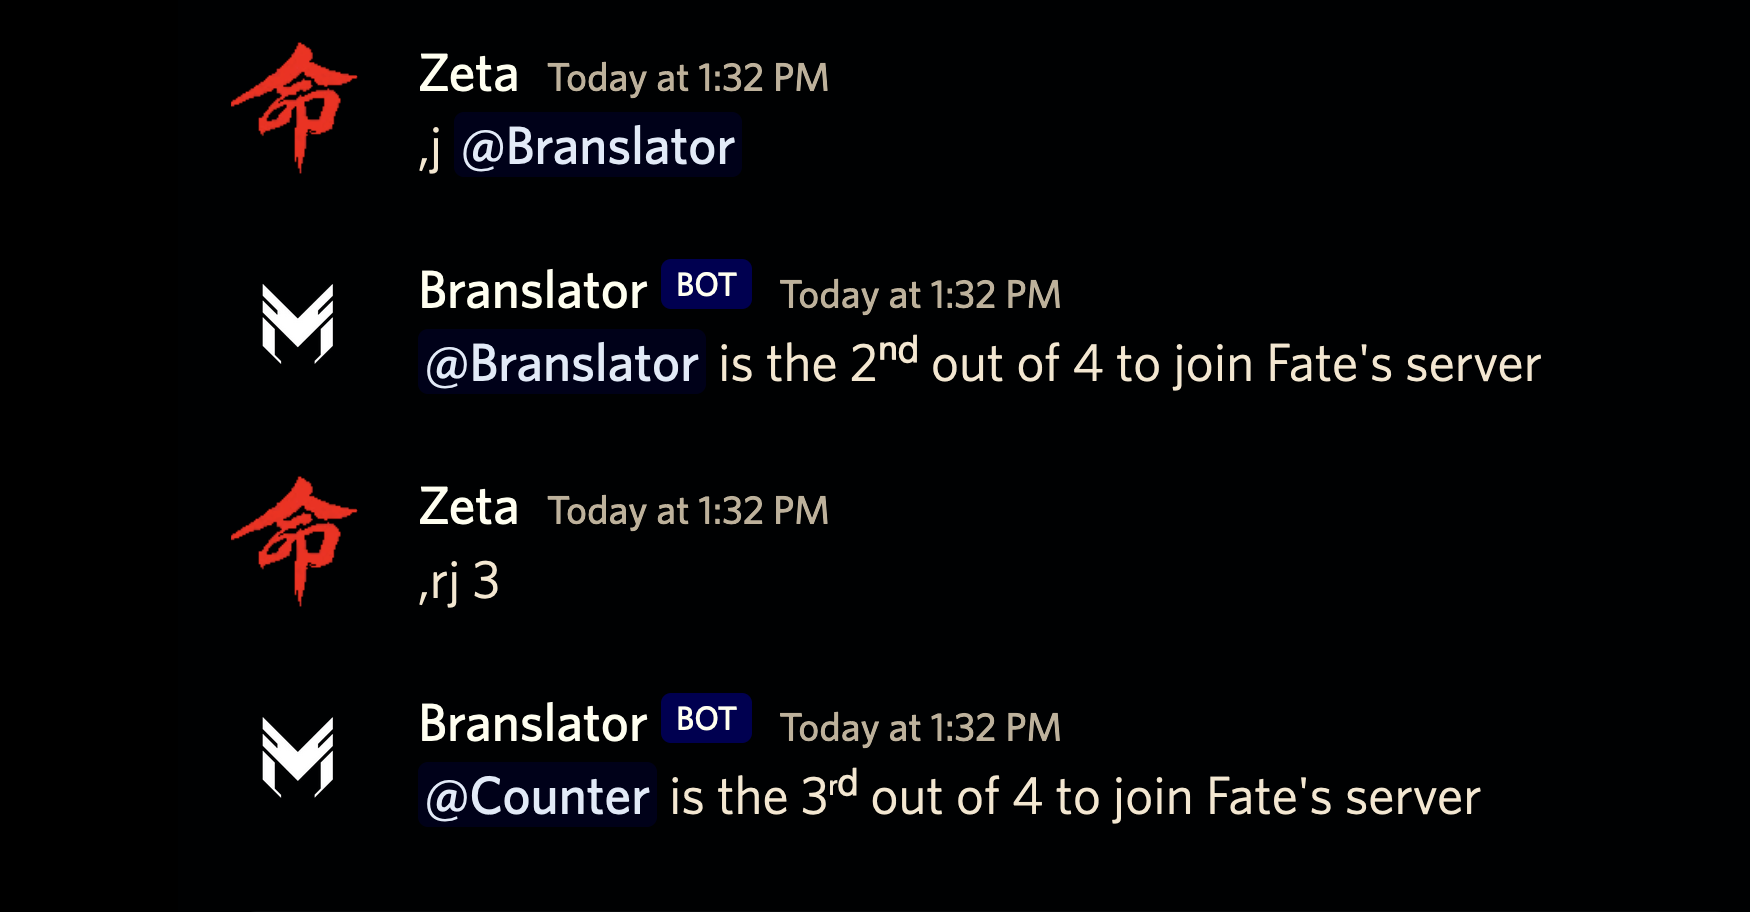
Task: Click the timestamp on Branslator's 2nd-to-join reply
Action: [920, 295]
